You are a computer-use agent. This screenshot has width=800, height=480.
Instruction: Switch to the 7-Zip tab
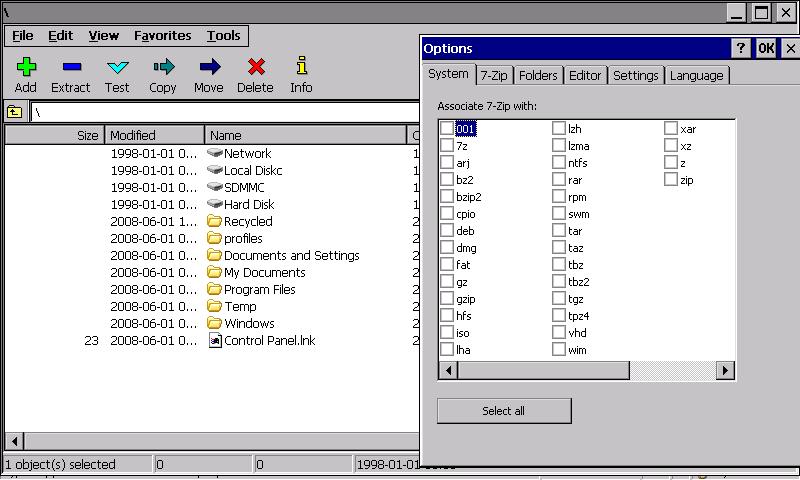(494, 75)
